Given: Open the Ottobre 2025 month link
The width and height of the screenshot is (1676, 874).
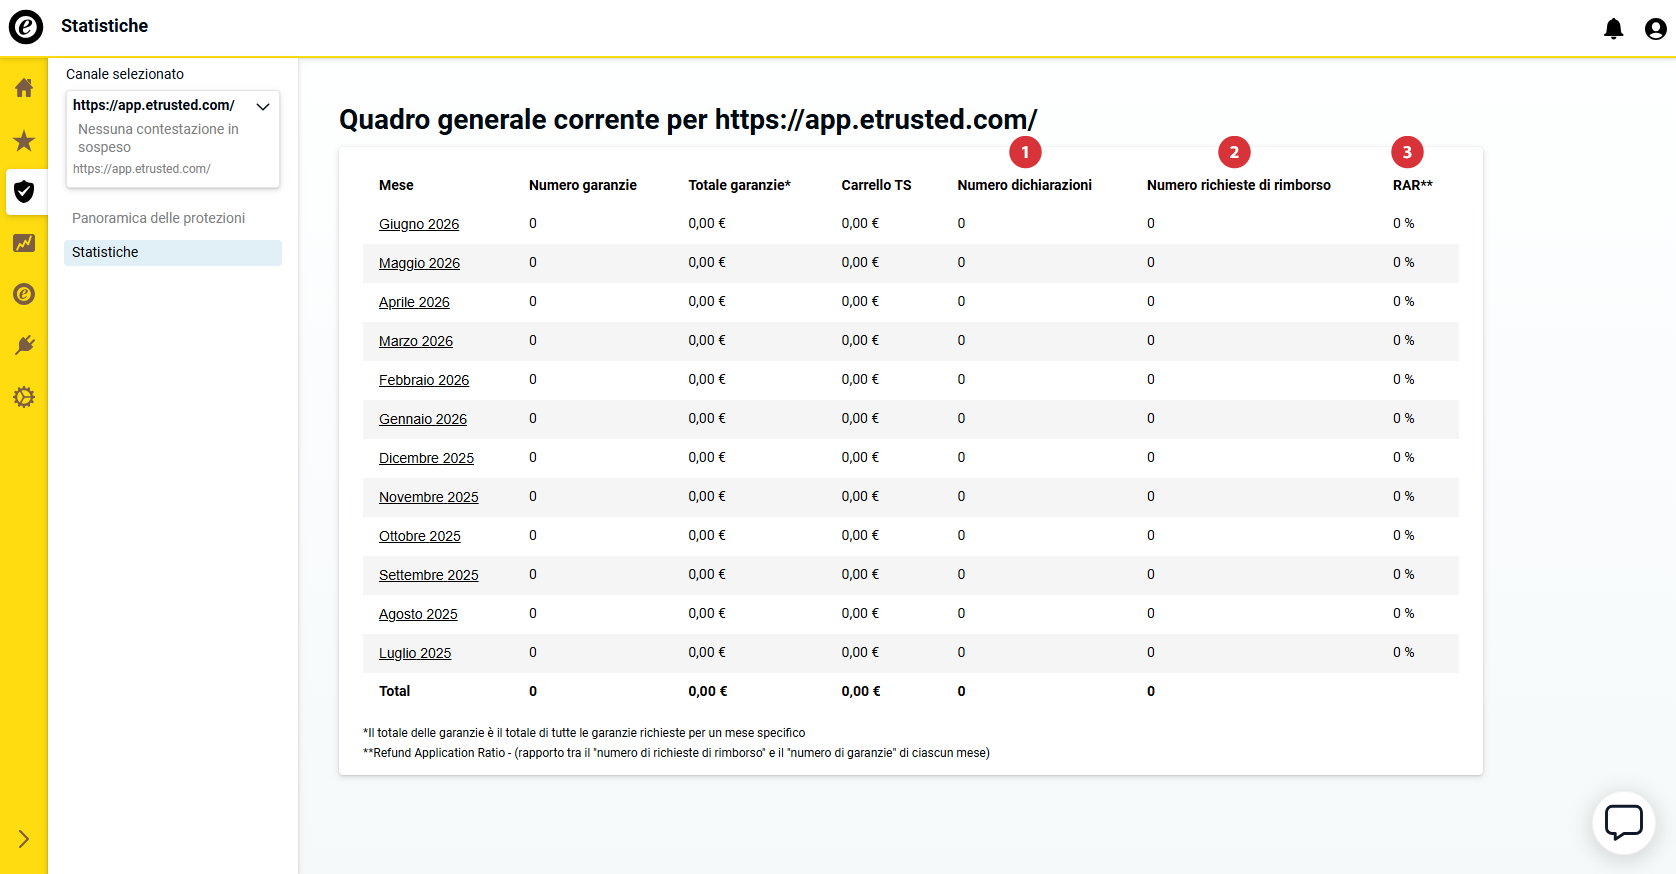Looking at the screenshot, I should coord(420,536).
